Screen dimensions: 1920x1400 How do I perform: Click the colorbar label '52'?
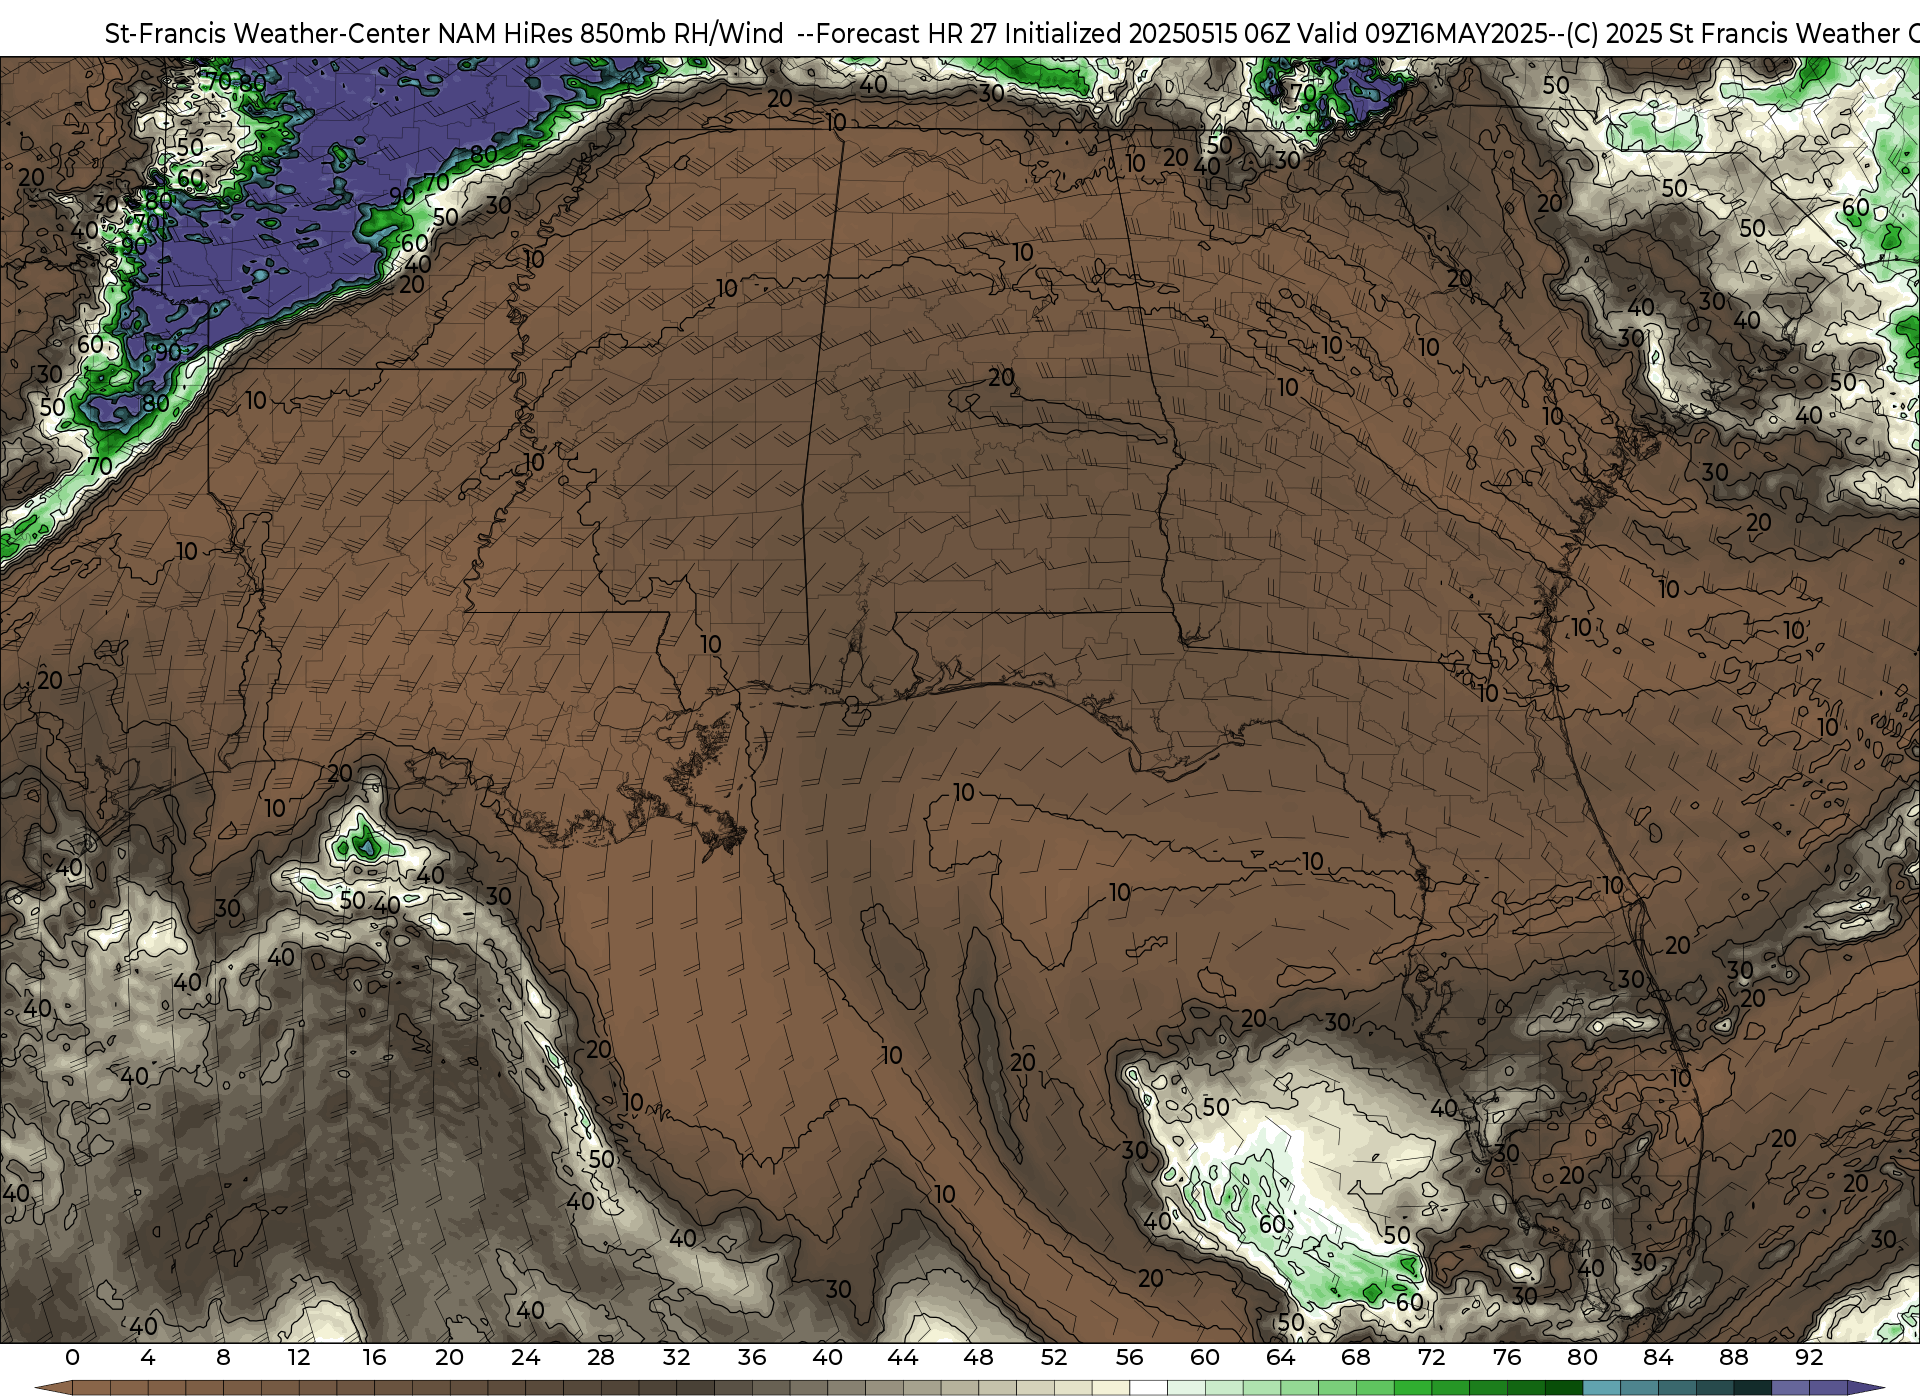click(1054, 1358)
